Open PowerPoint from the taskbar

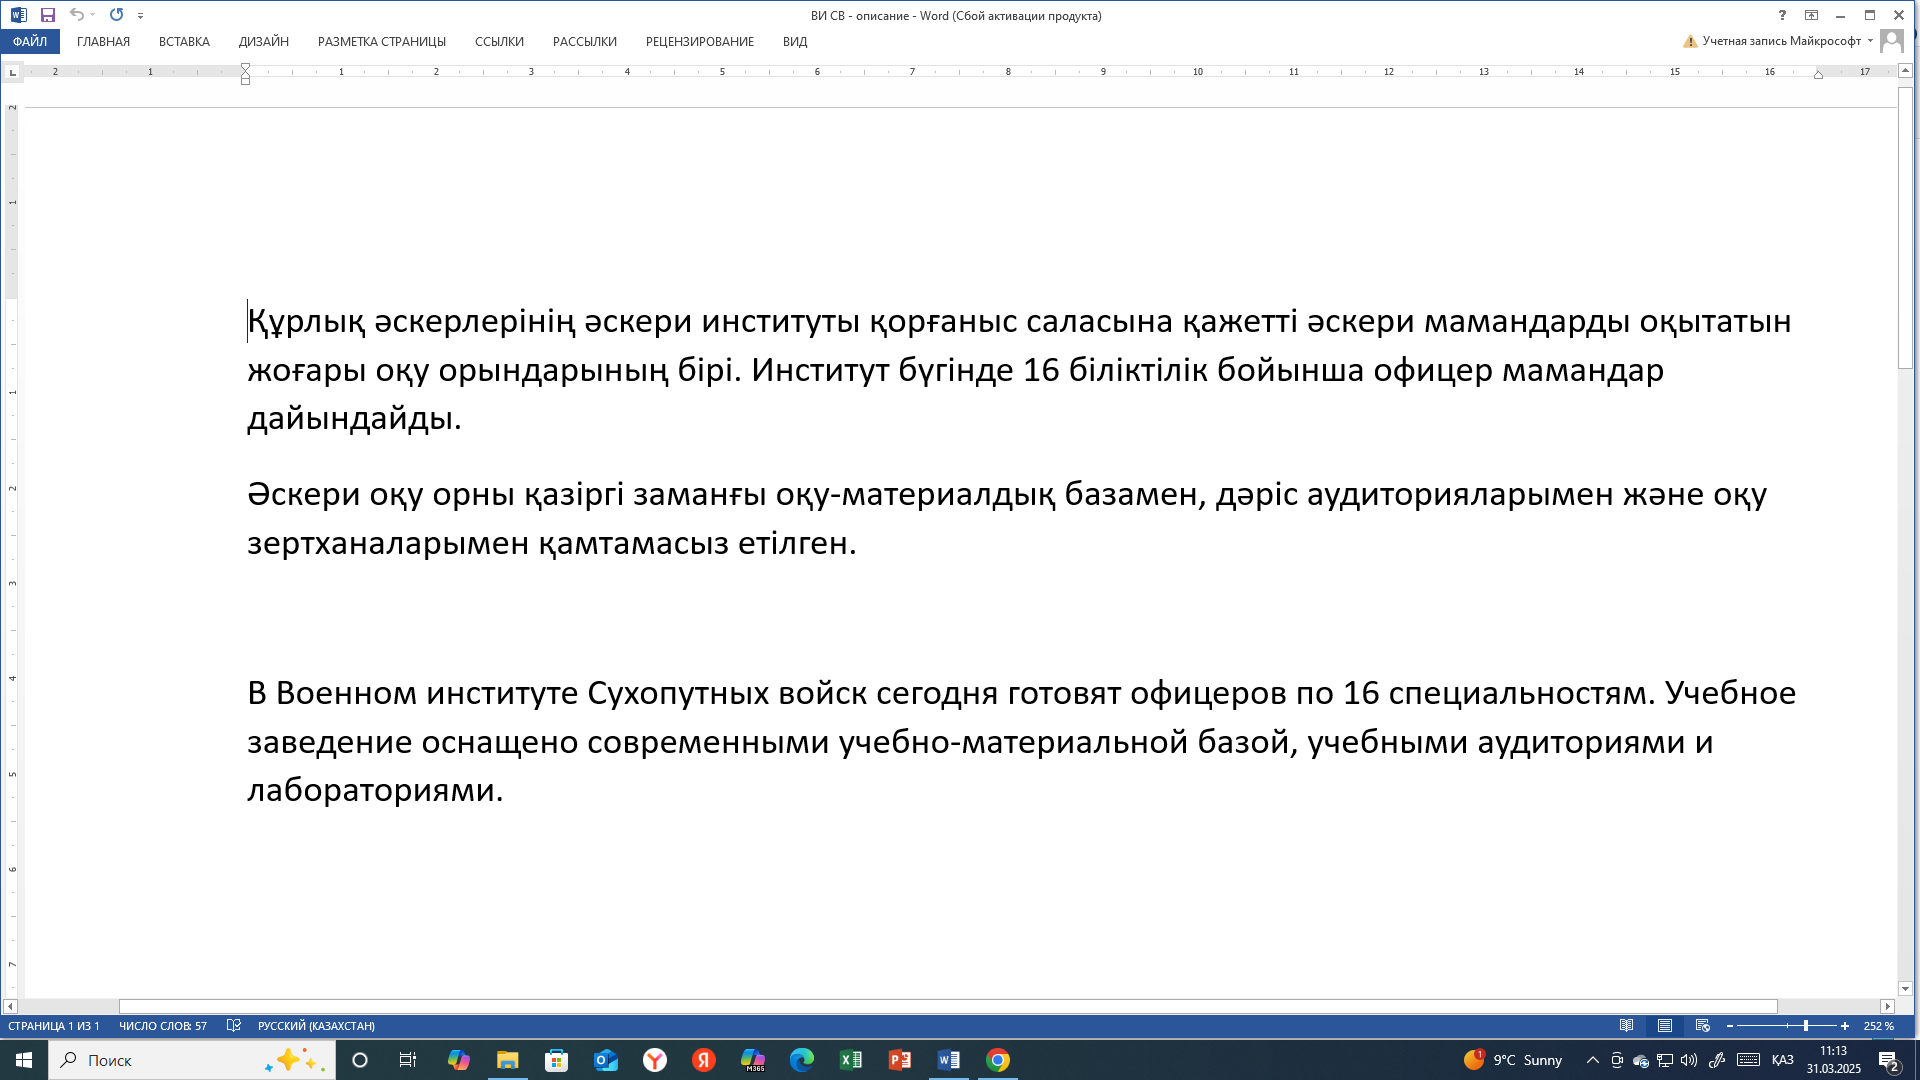900,1060
